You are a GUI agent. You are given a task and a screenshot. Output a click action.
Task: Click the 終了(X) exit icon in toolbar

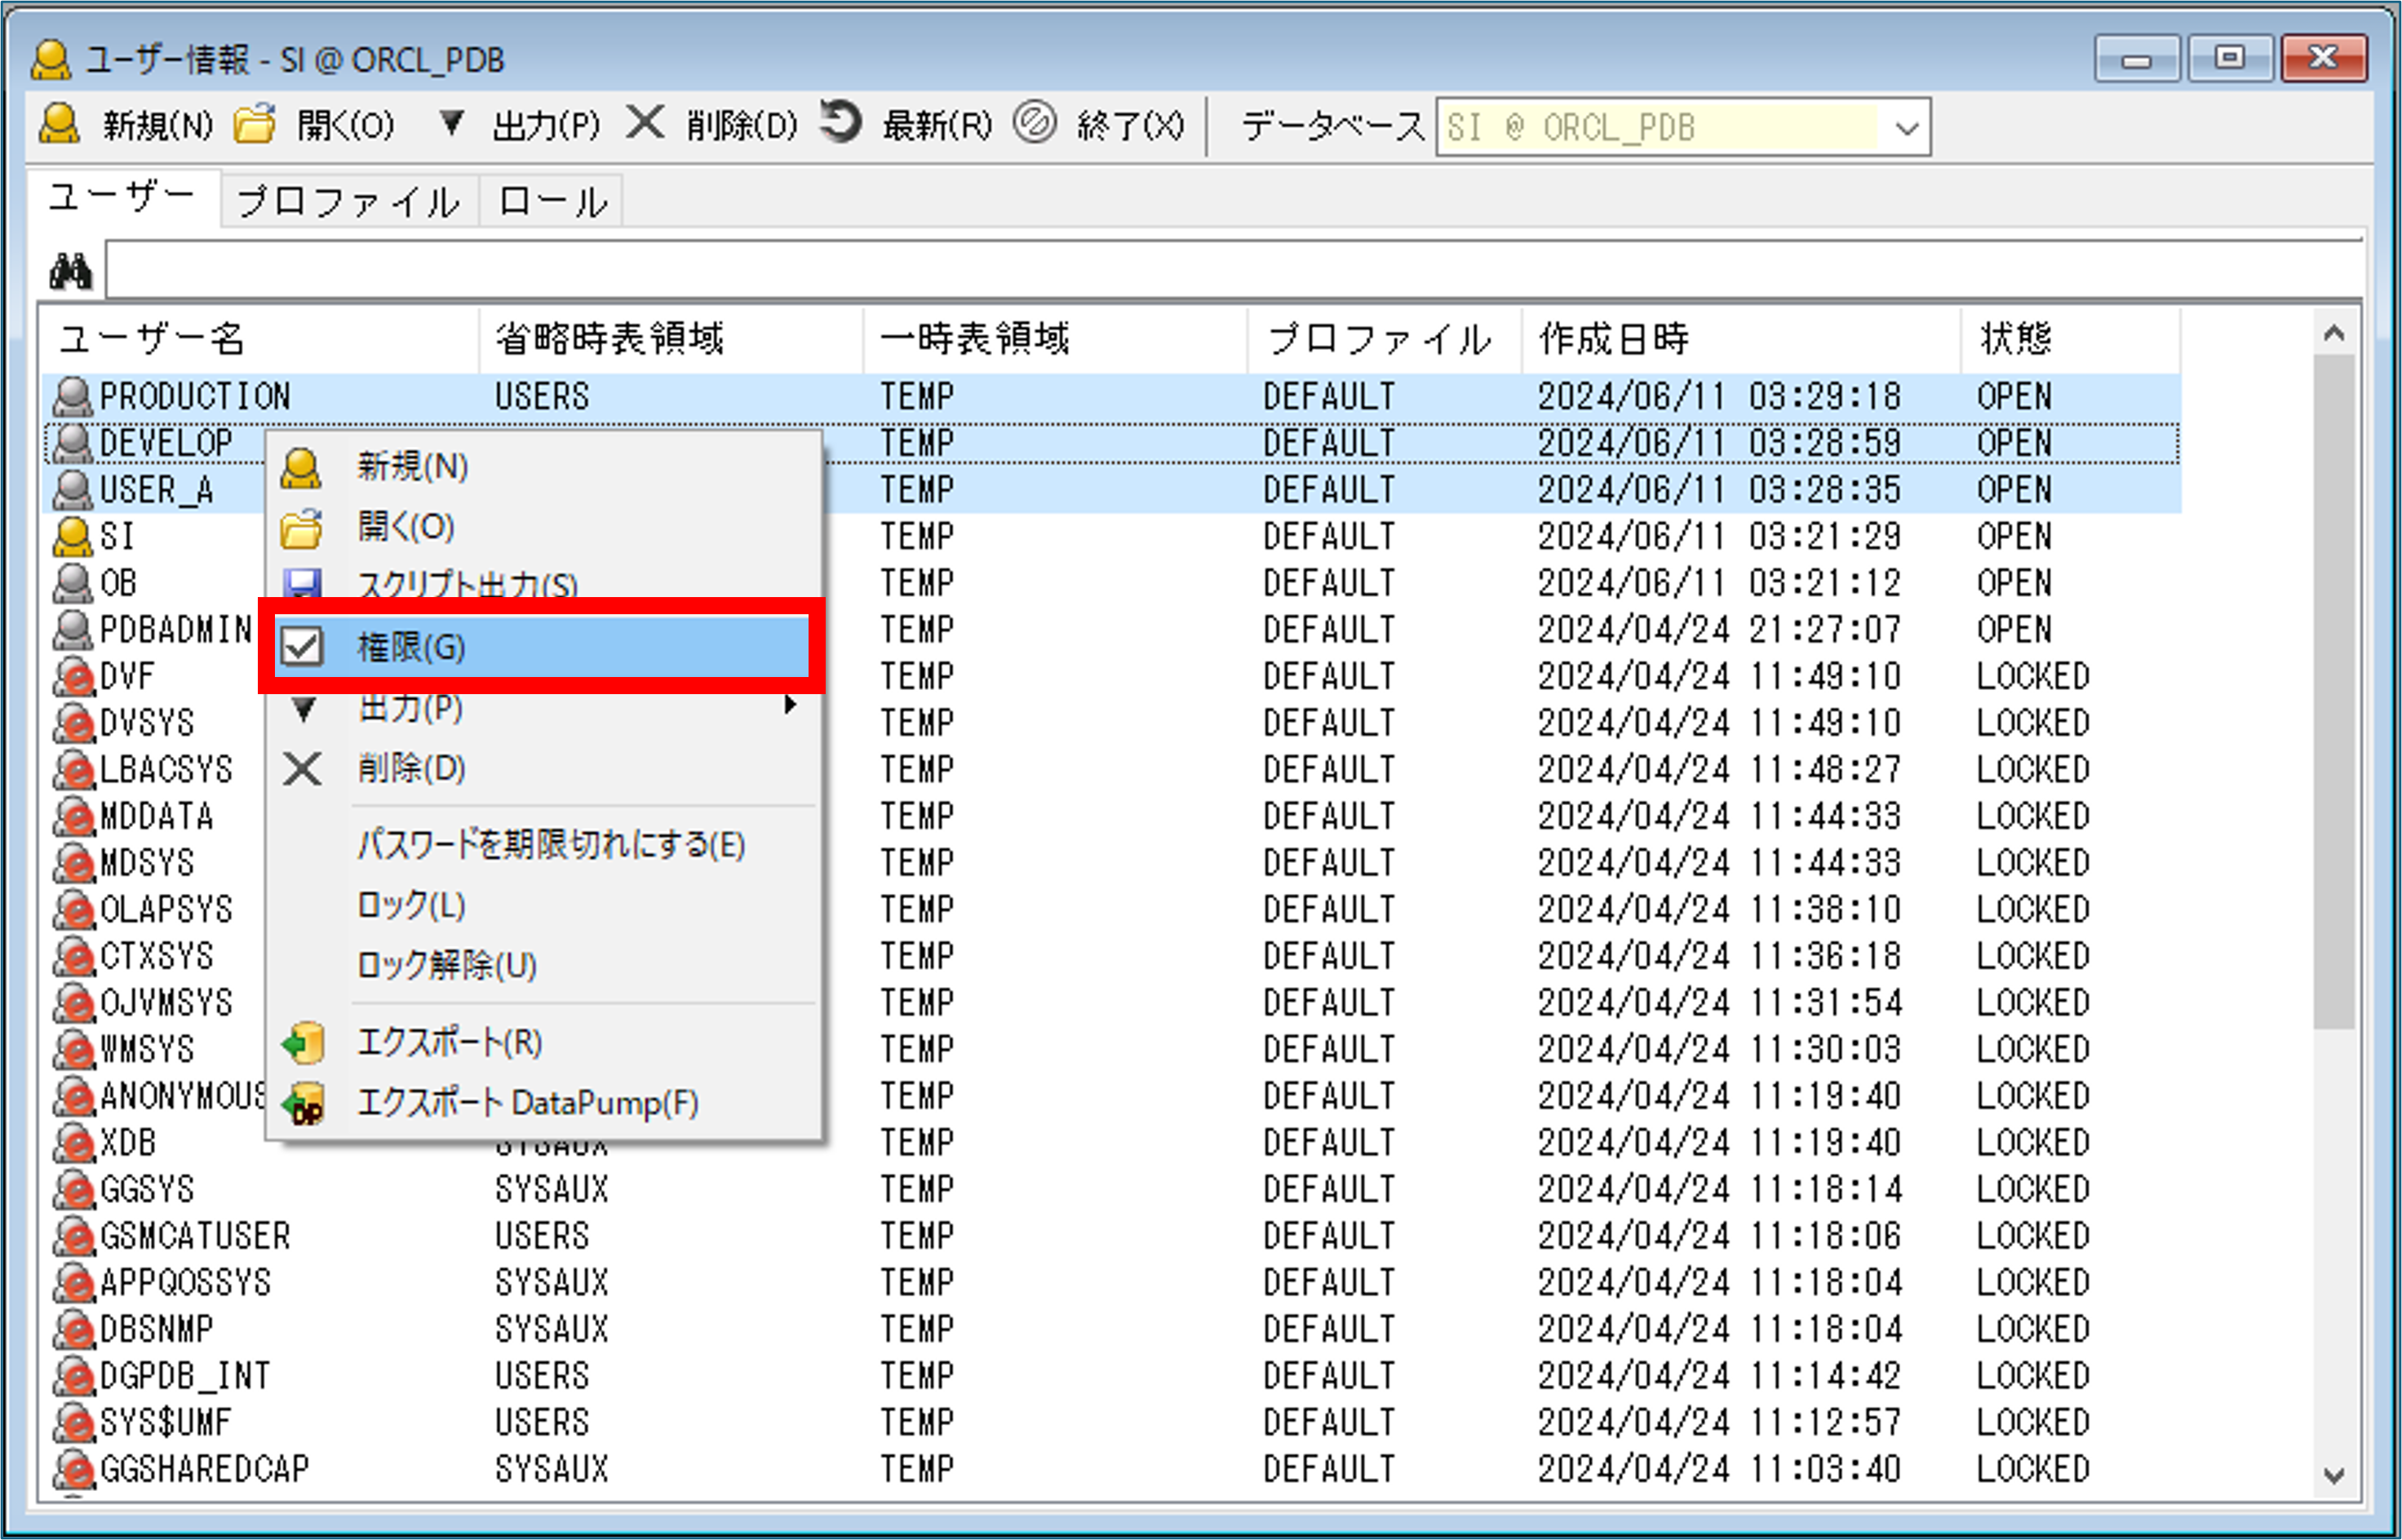pos(1034,124)
